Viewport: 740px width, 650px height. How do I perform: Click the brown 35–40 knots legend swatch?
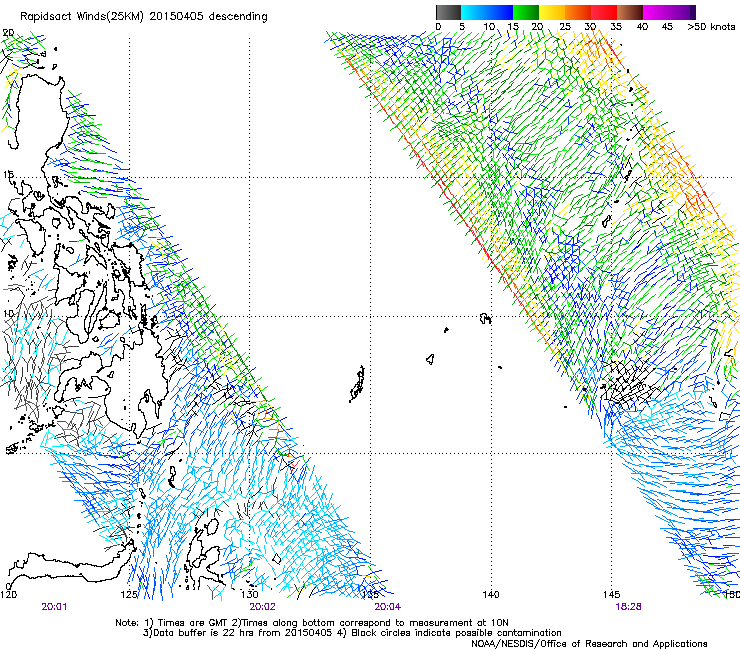coord(630,12)
